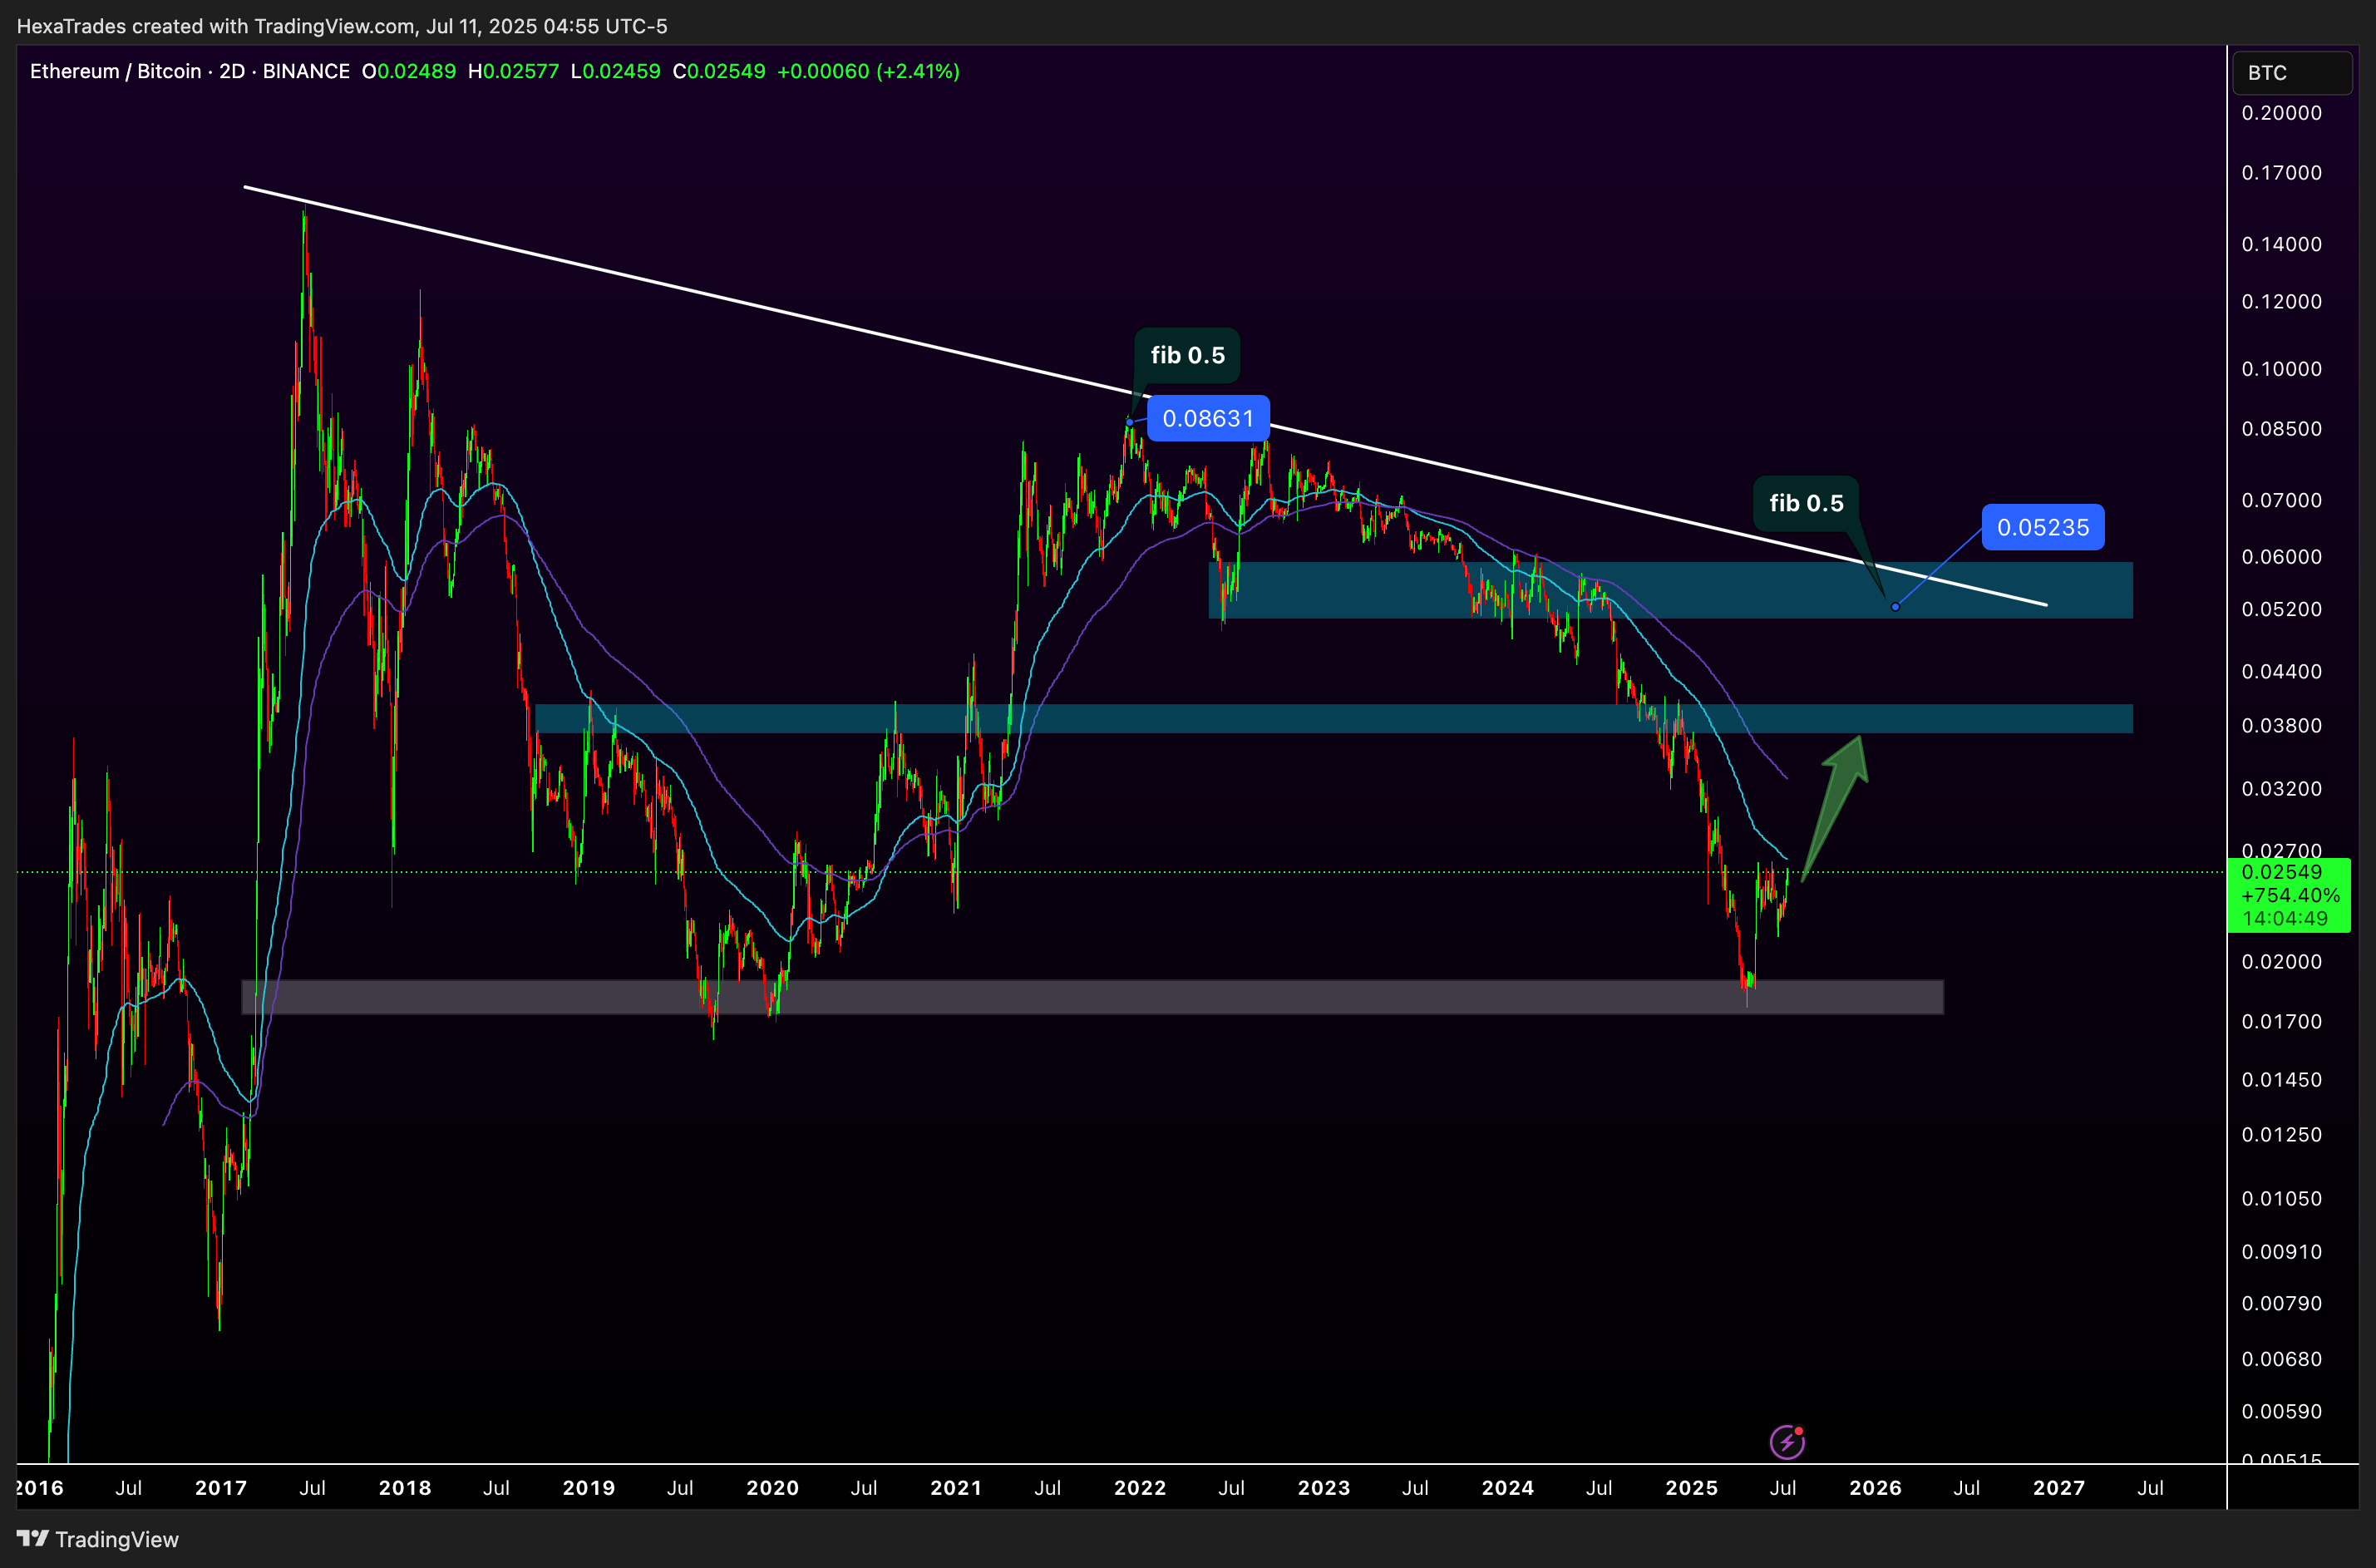Click the fib 0.5 callout near 2026
2376x1568 pixels.
tap(1806, 503)
